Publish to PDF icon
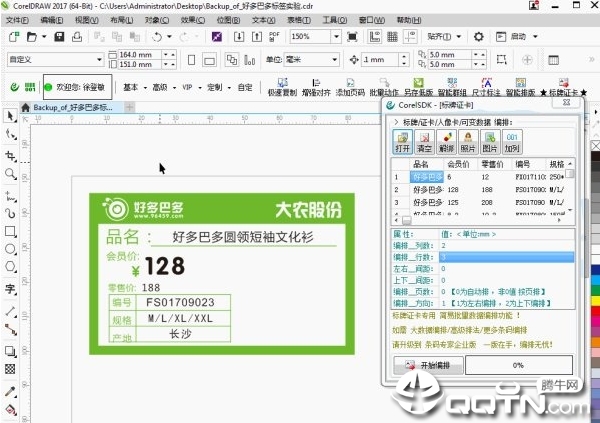The width and height of the screenshot is (600, 423). (274, 37)
